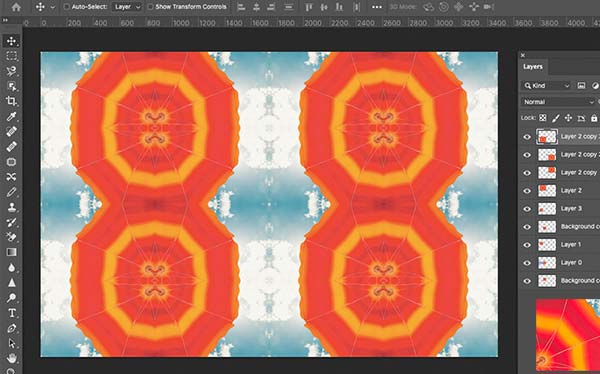Select the Pencil tool
This screenshot has width=600, height=374.
pos(11,192)
